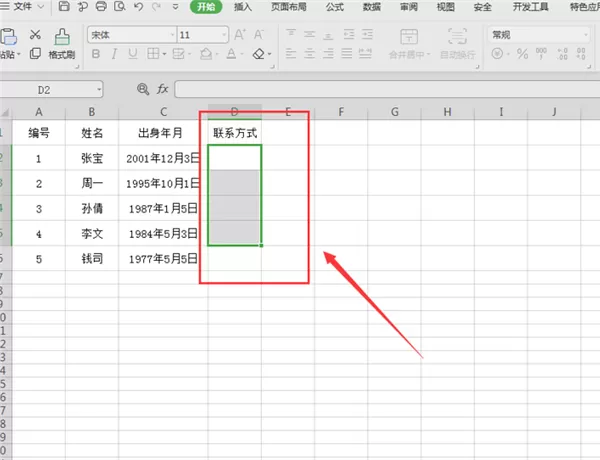Toggle Underline formatting button
Image resolution: width=600 pixels, height=460 pixels.
tap(133, 54)
